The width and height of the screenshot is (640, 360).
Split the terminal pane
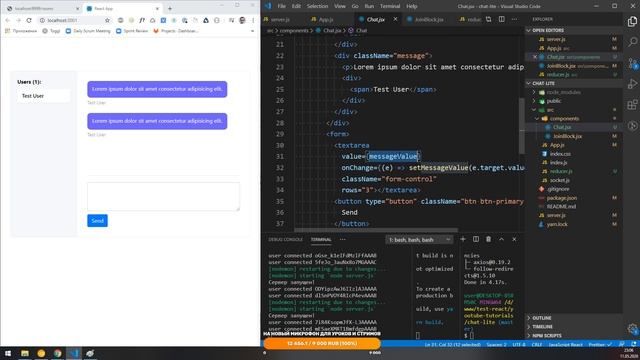pyautogui.click(x=476, y=239)
